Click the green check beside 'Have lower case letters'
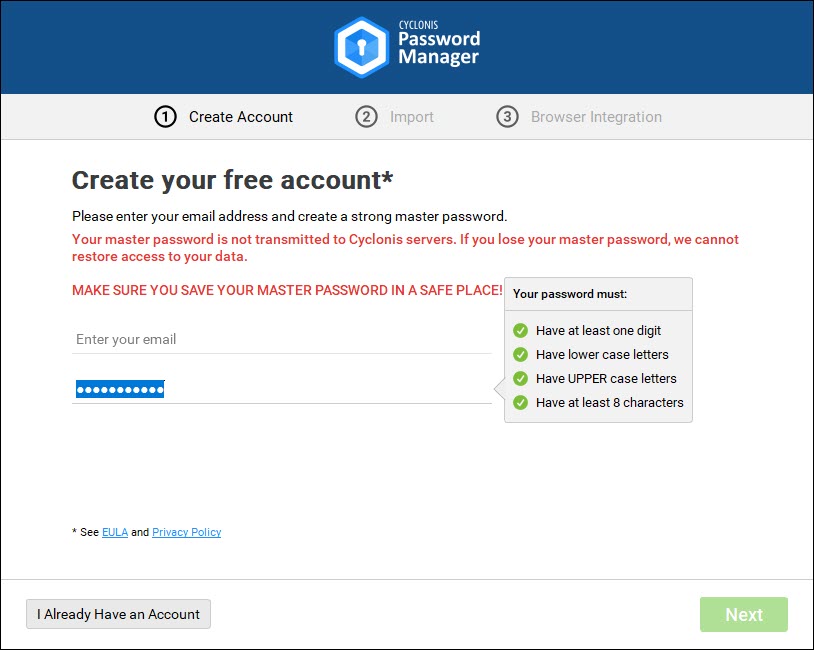The width and height of the screenshot is (814, 650). (520, 355)
